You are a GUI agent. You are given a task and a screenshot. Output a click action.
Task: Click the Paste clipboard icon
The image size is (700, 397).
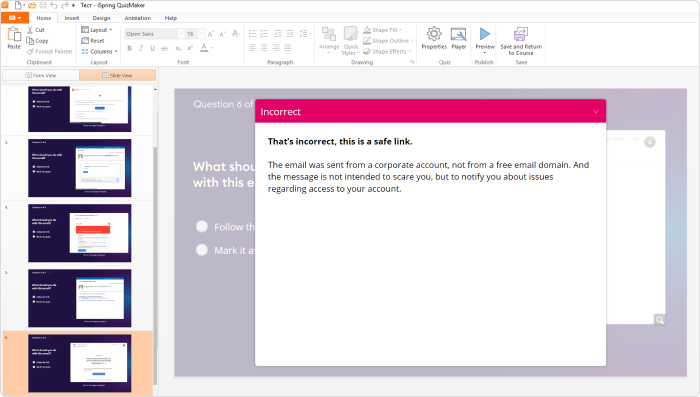[x=14, y=34]
